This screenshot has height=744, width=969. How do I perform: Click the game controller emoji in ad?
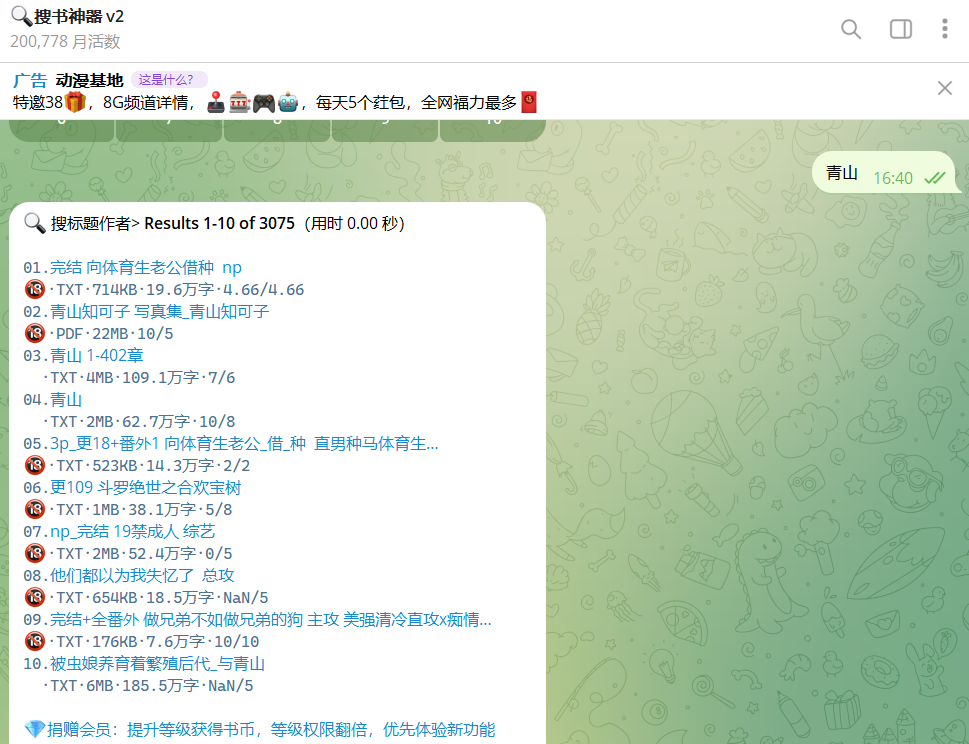pyautogui.click(x=263, y=101)
